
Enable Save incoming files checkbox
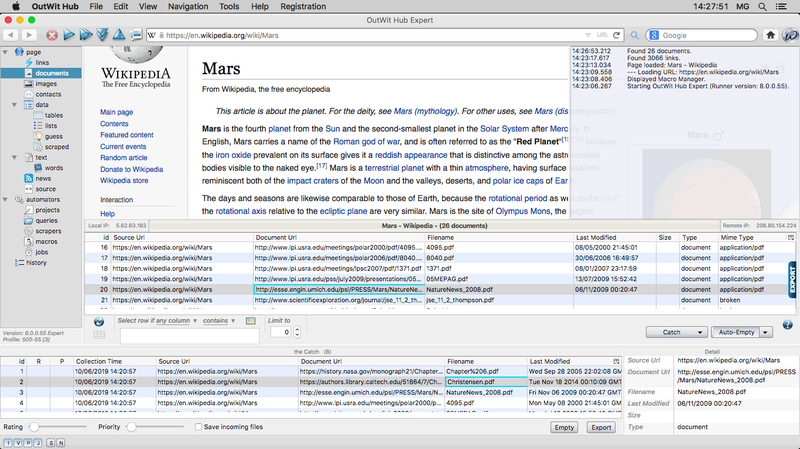pos(198,427)
